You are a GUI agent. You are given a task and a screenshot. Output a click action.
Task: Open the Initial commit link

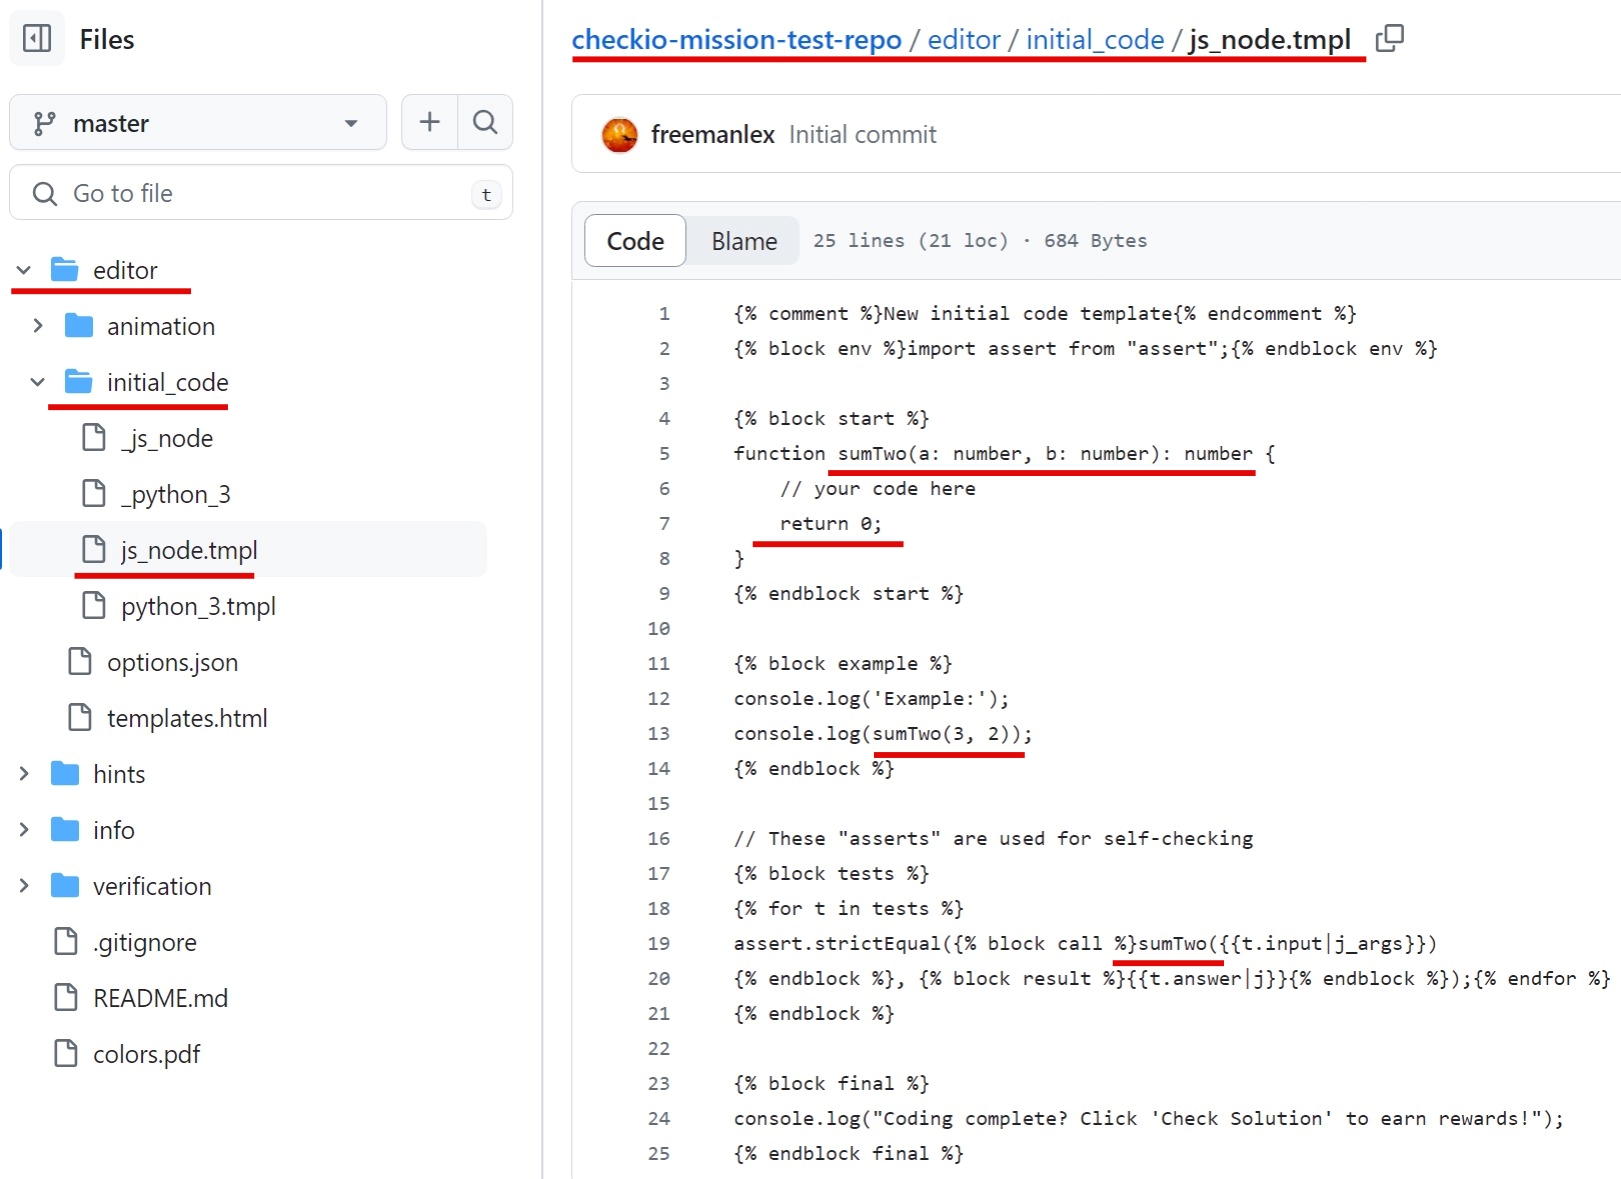point(862,134)
